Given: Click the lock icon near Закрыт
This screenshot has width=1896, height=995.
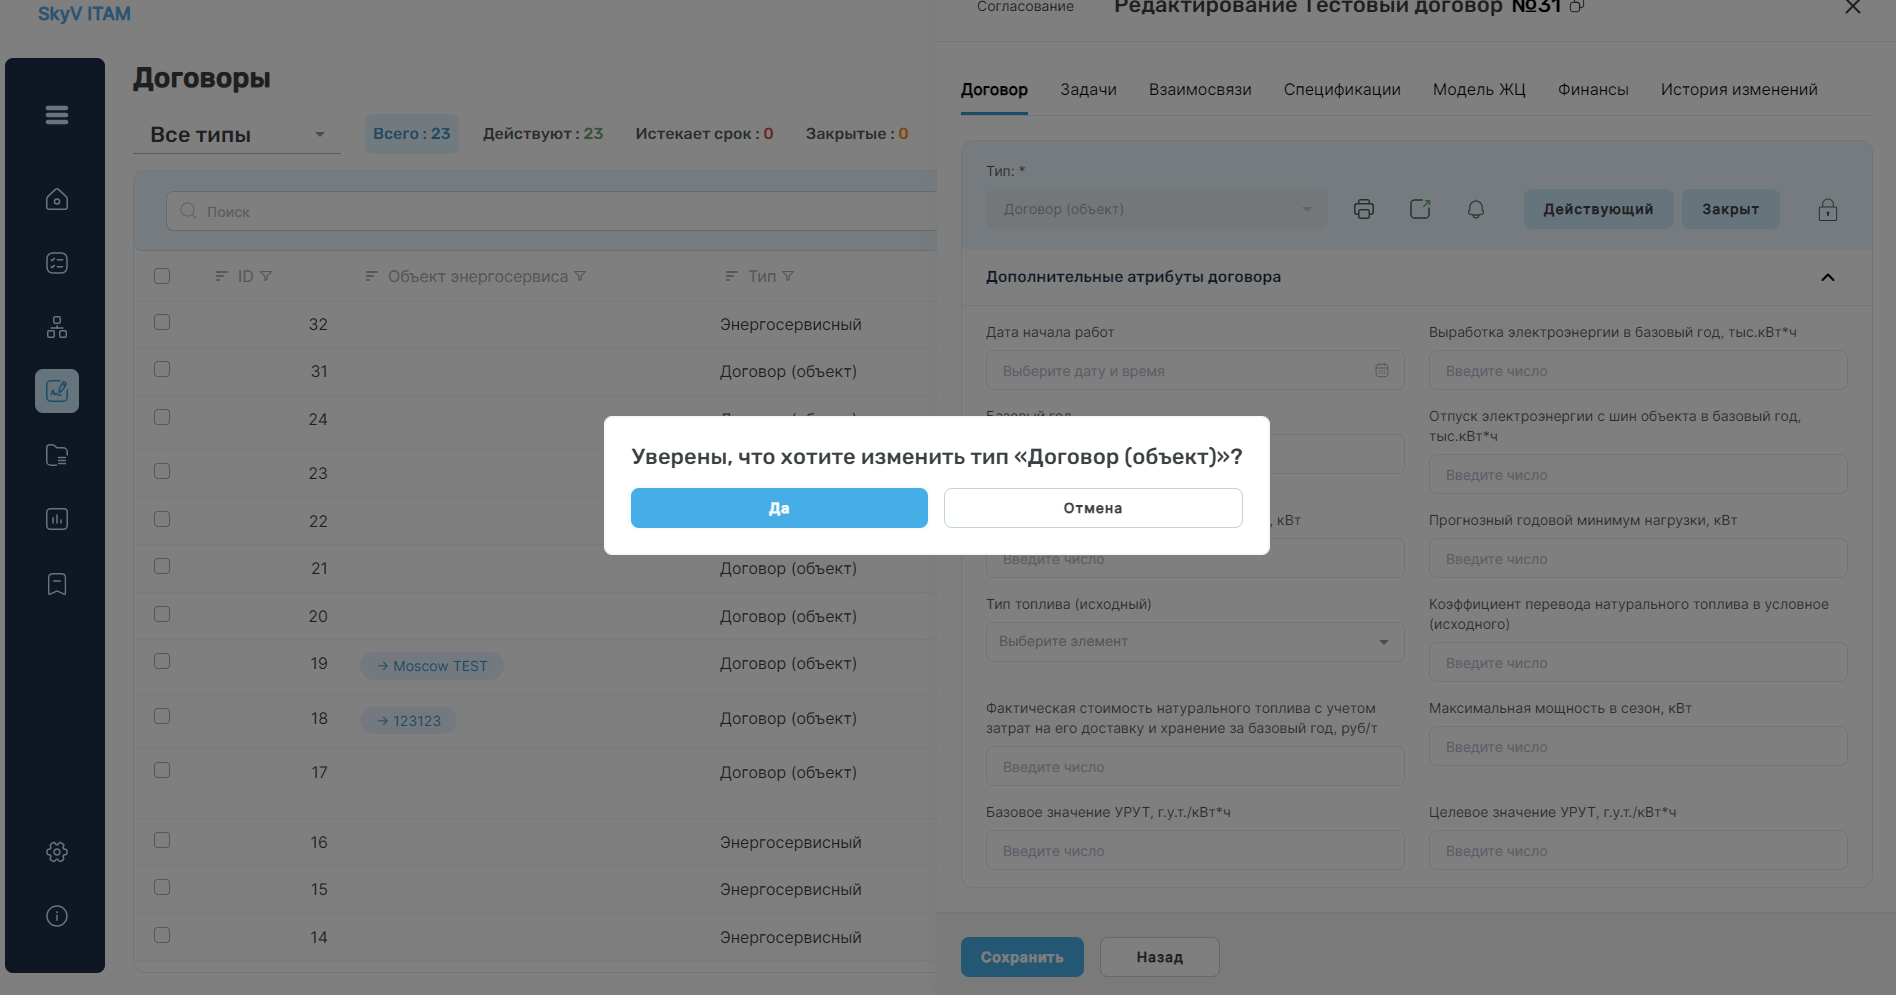Looking at the screenshot, I should (x=1828, y=209).
